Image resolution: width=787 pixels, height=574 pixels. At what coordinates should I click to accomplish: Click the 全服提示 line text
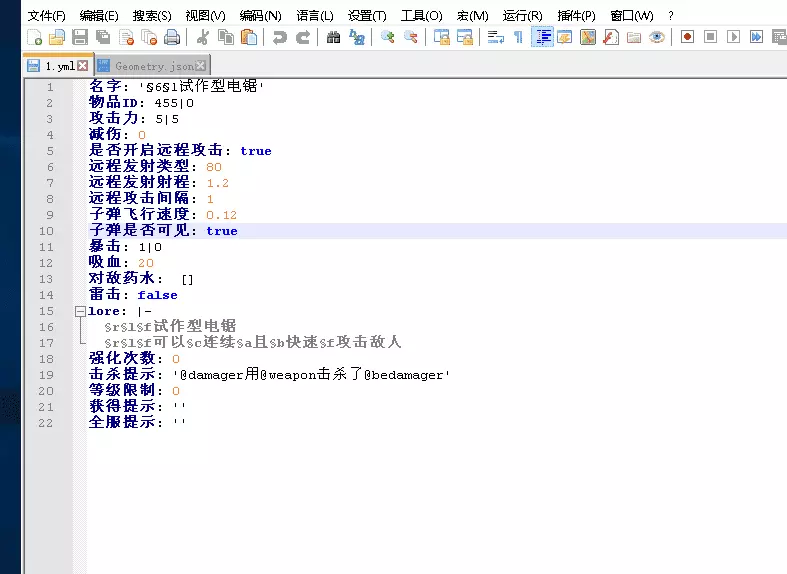pyautogui.click(x=137, y=422)
